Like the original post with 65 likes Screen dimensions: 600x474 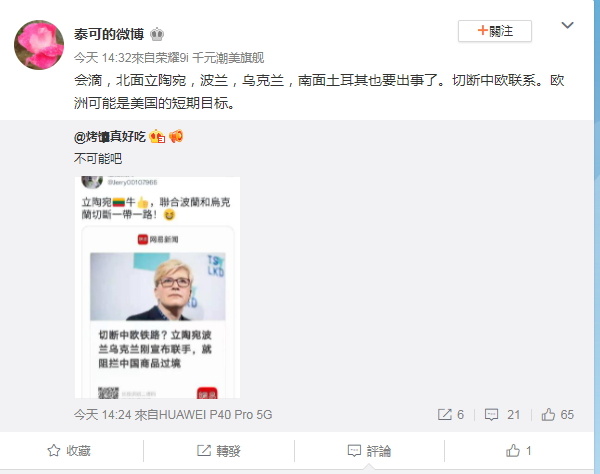(558, 415)
